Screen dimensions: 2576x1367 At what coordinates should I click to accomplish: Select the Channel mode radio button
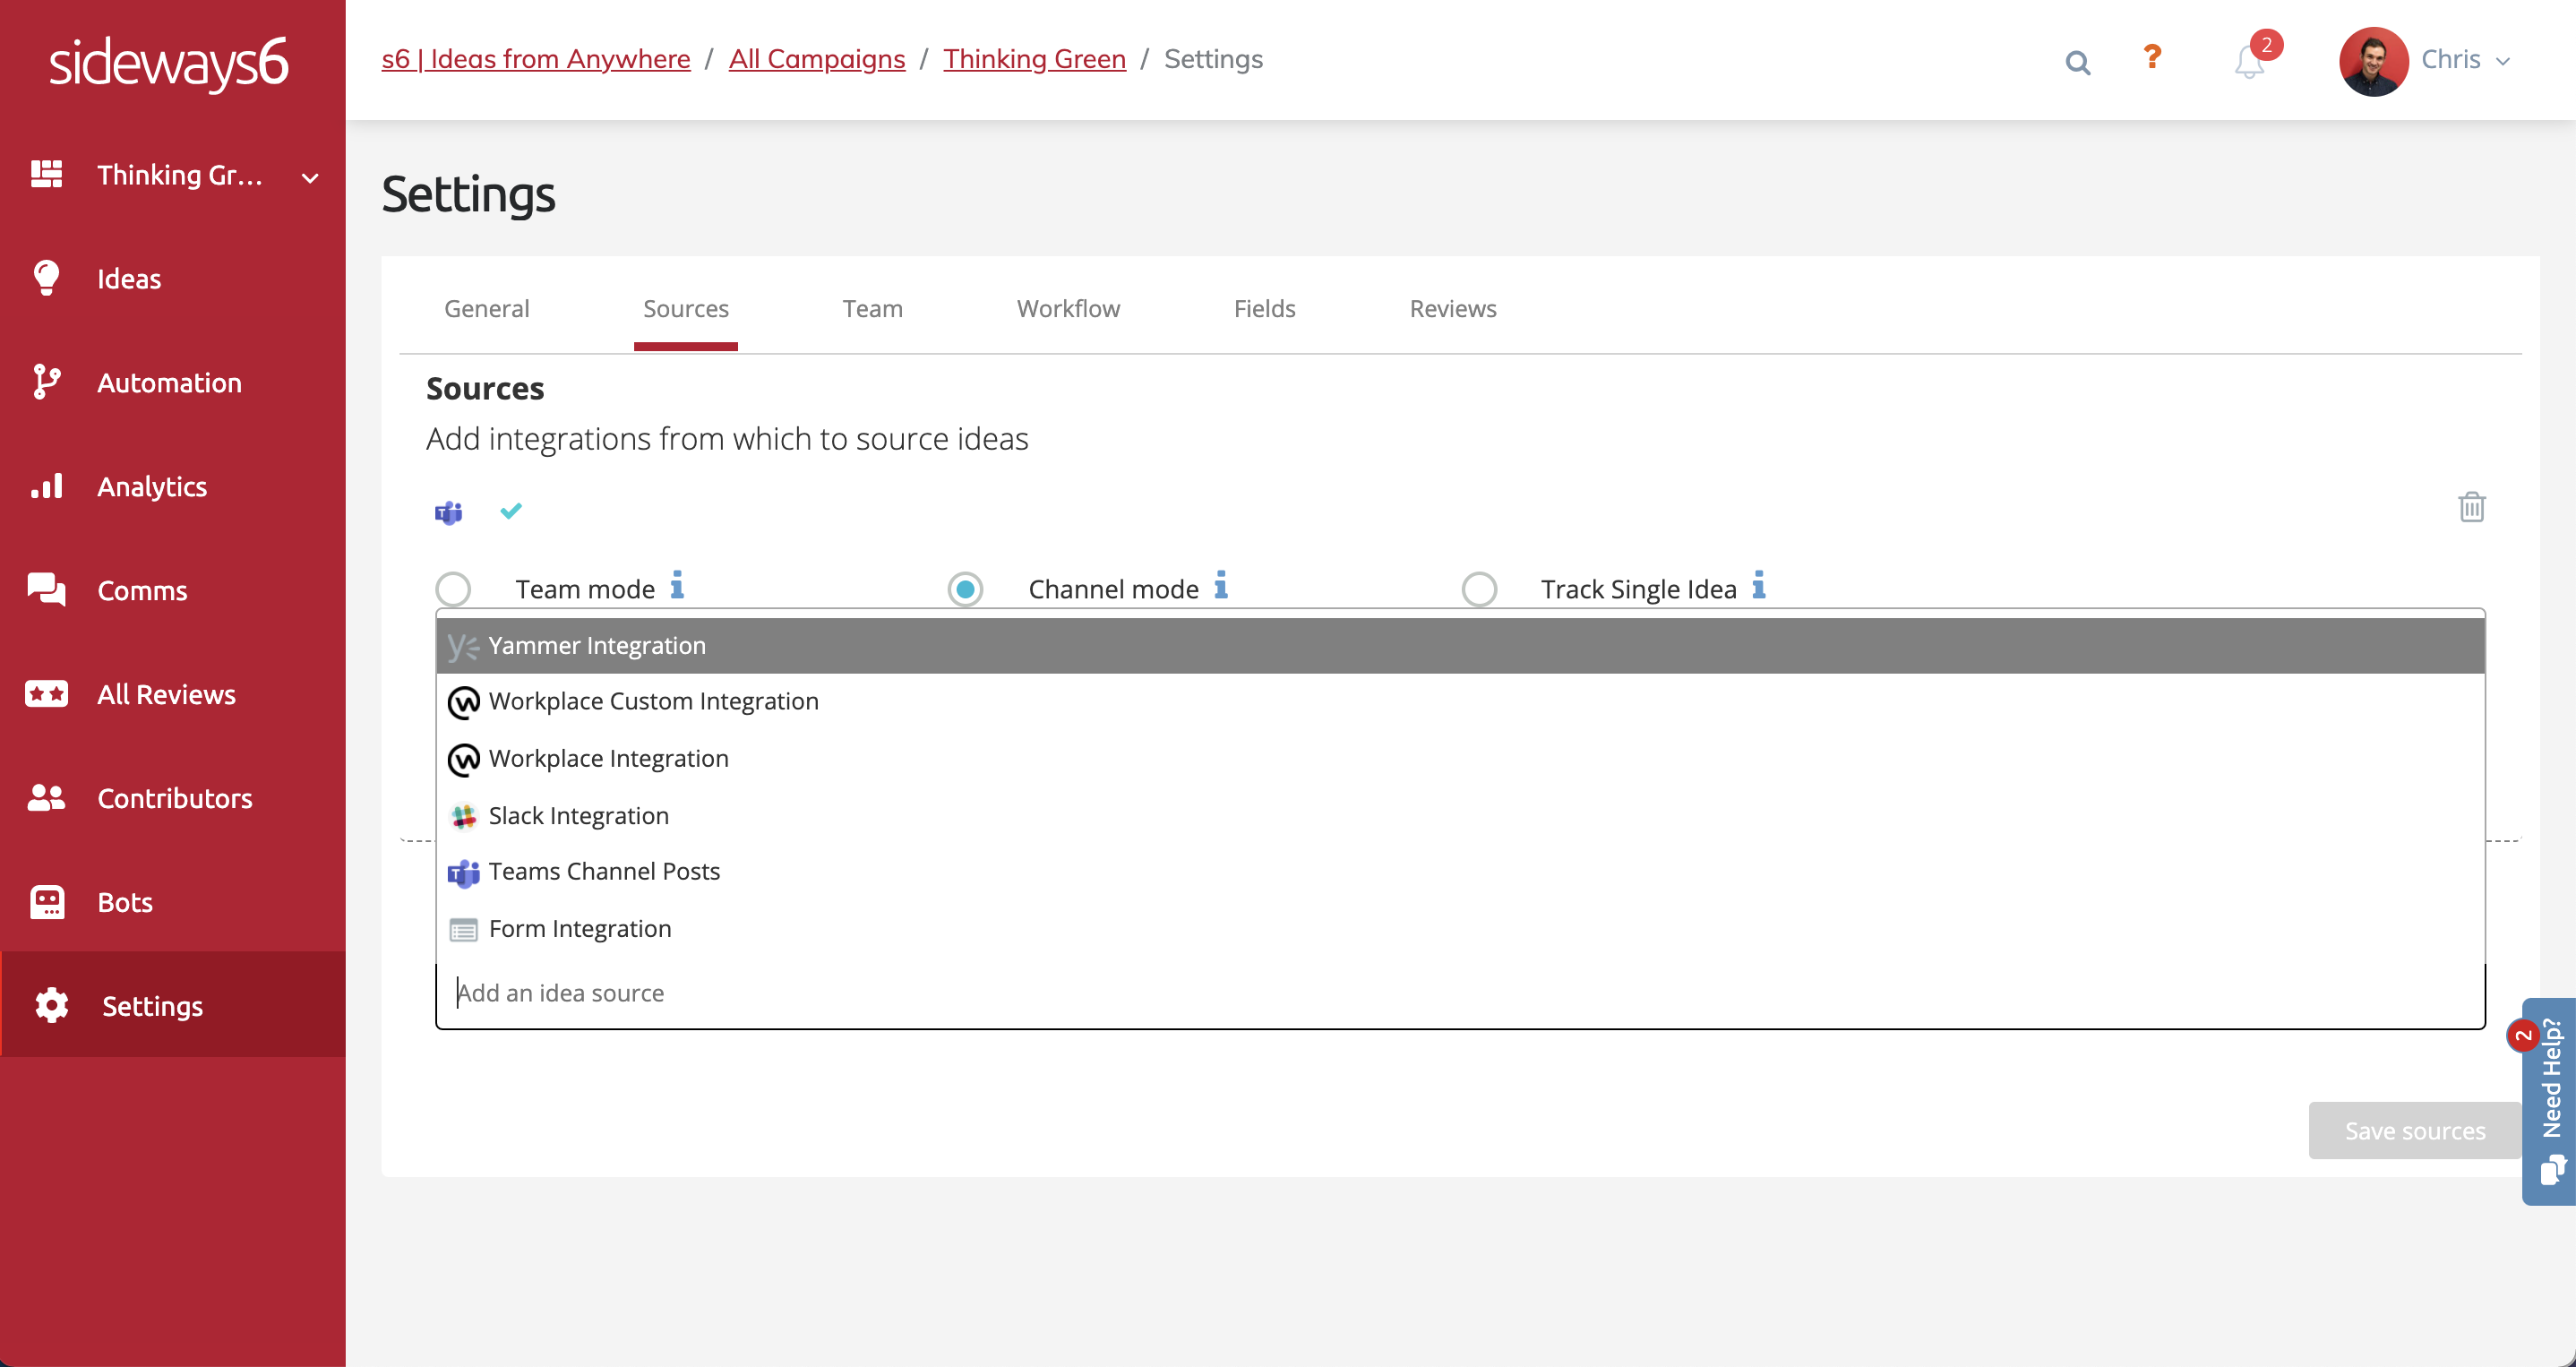(x=965, y=589)
